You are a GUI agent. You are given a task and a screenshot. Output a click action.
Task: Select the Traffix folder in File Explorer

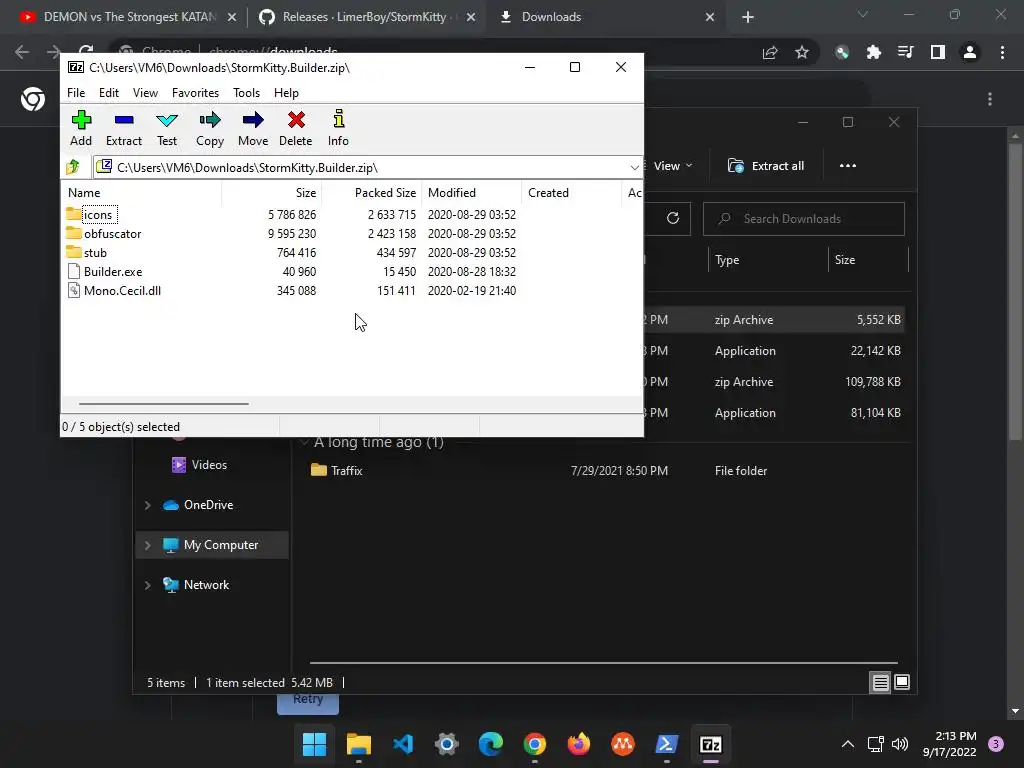337,470
